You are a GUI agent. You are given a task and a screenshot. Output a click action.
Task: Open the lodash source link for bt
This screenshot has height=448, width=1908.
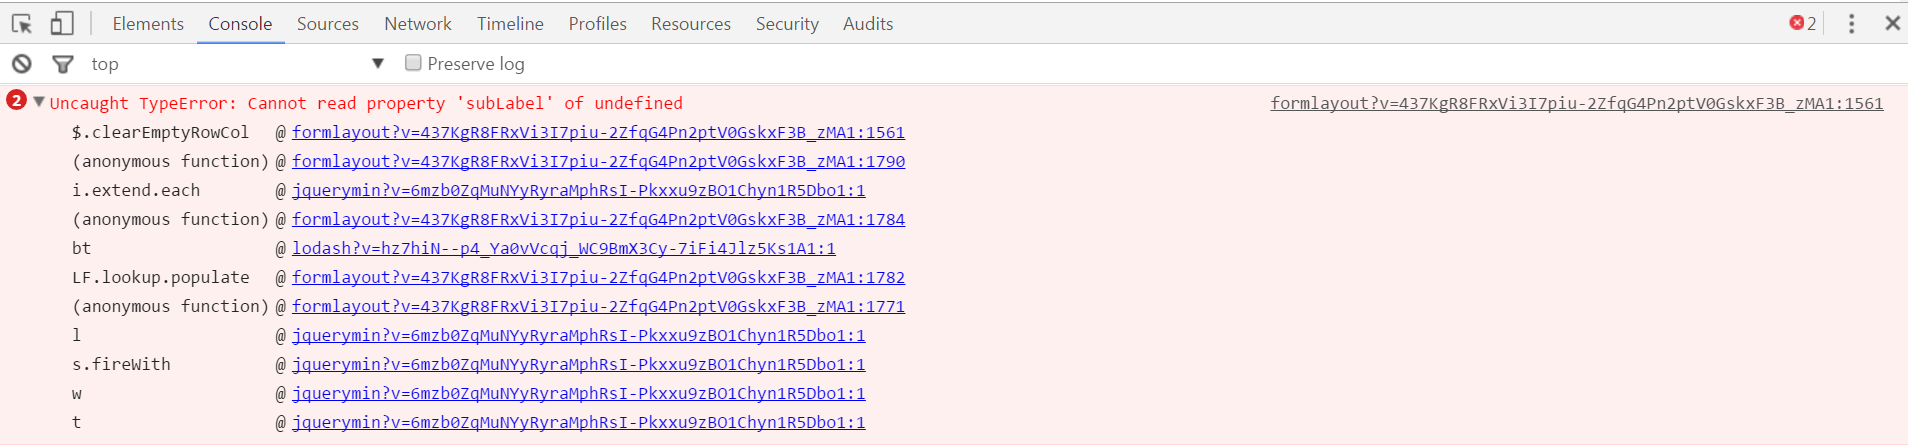click(x=564, y=248)
